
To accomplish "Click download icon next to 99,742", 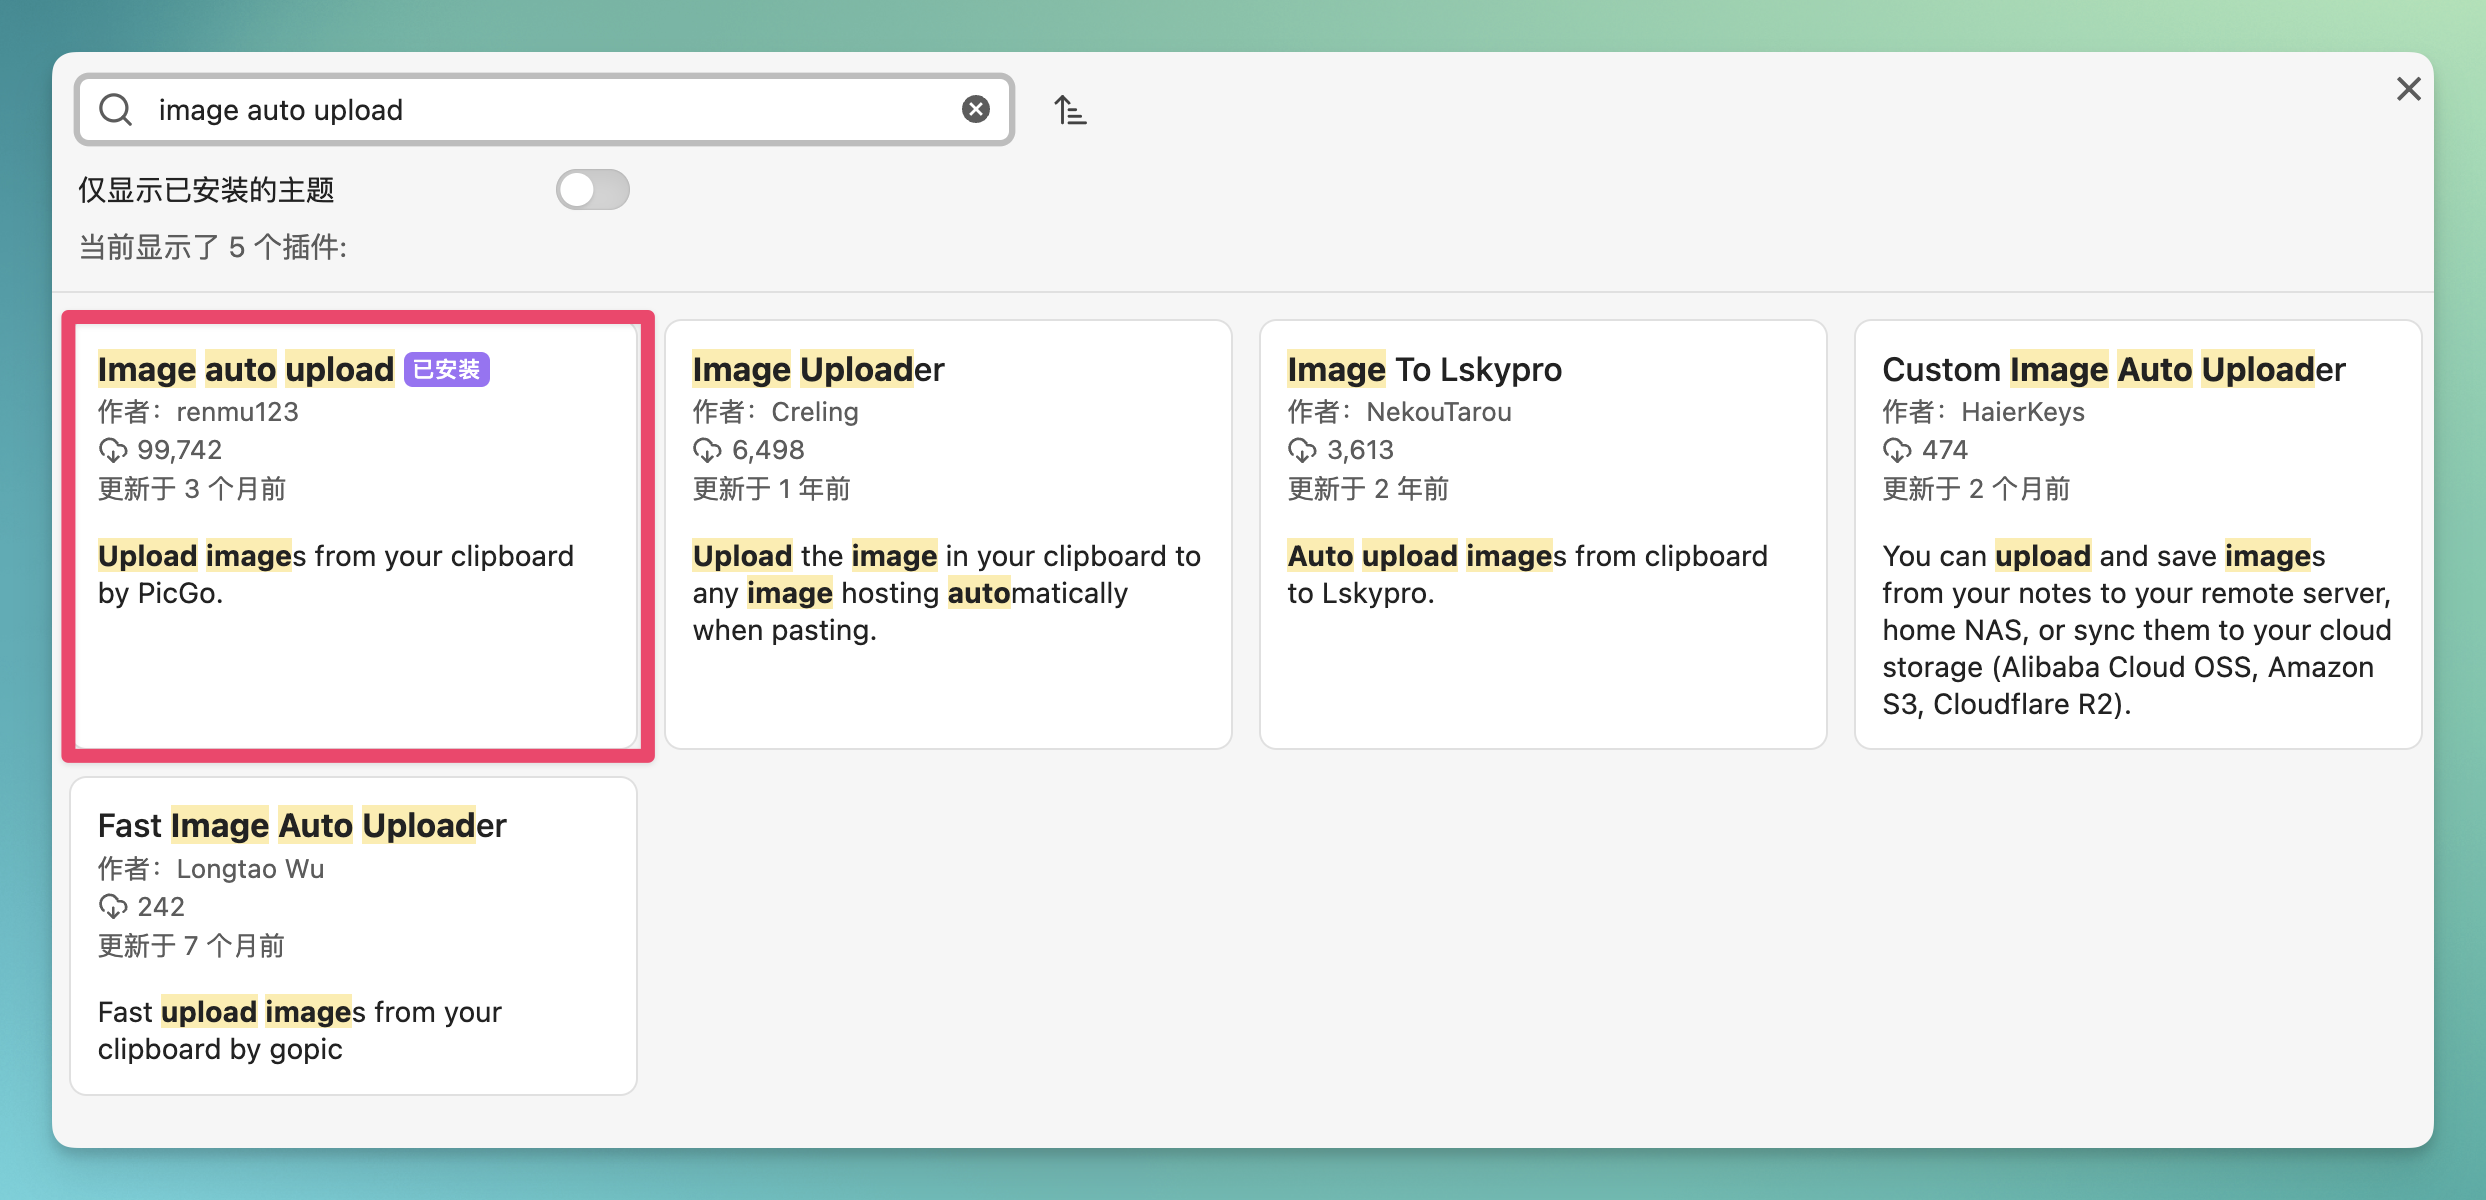I will [113, 451].
